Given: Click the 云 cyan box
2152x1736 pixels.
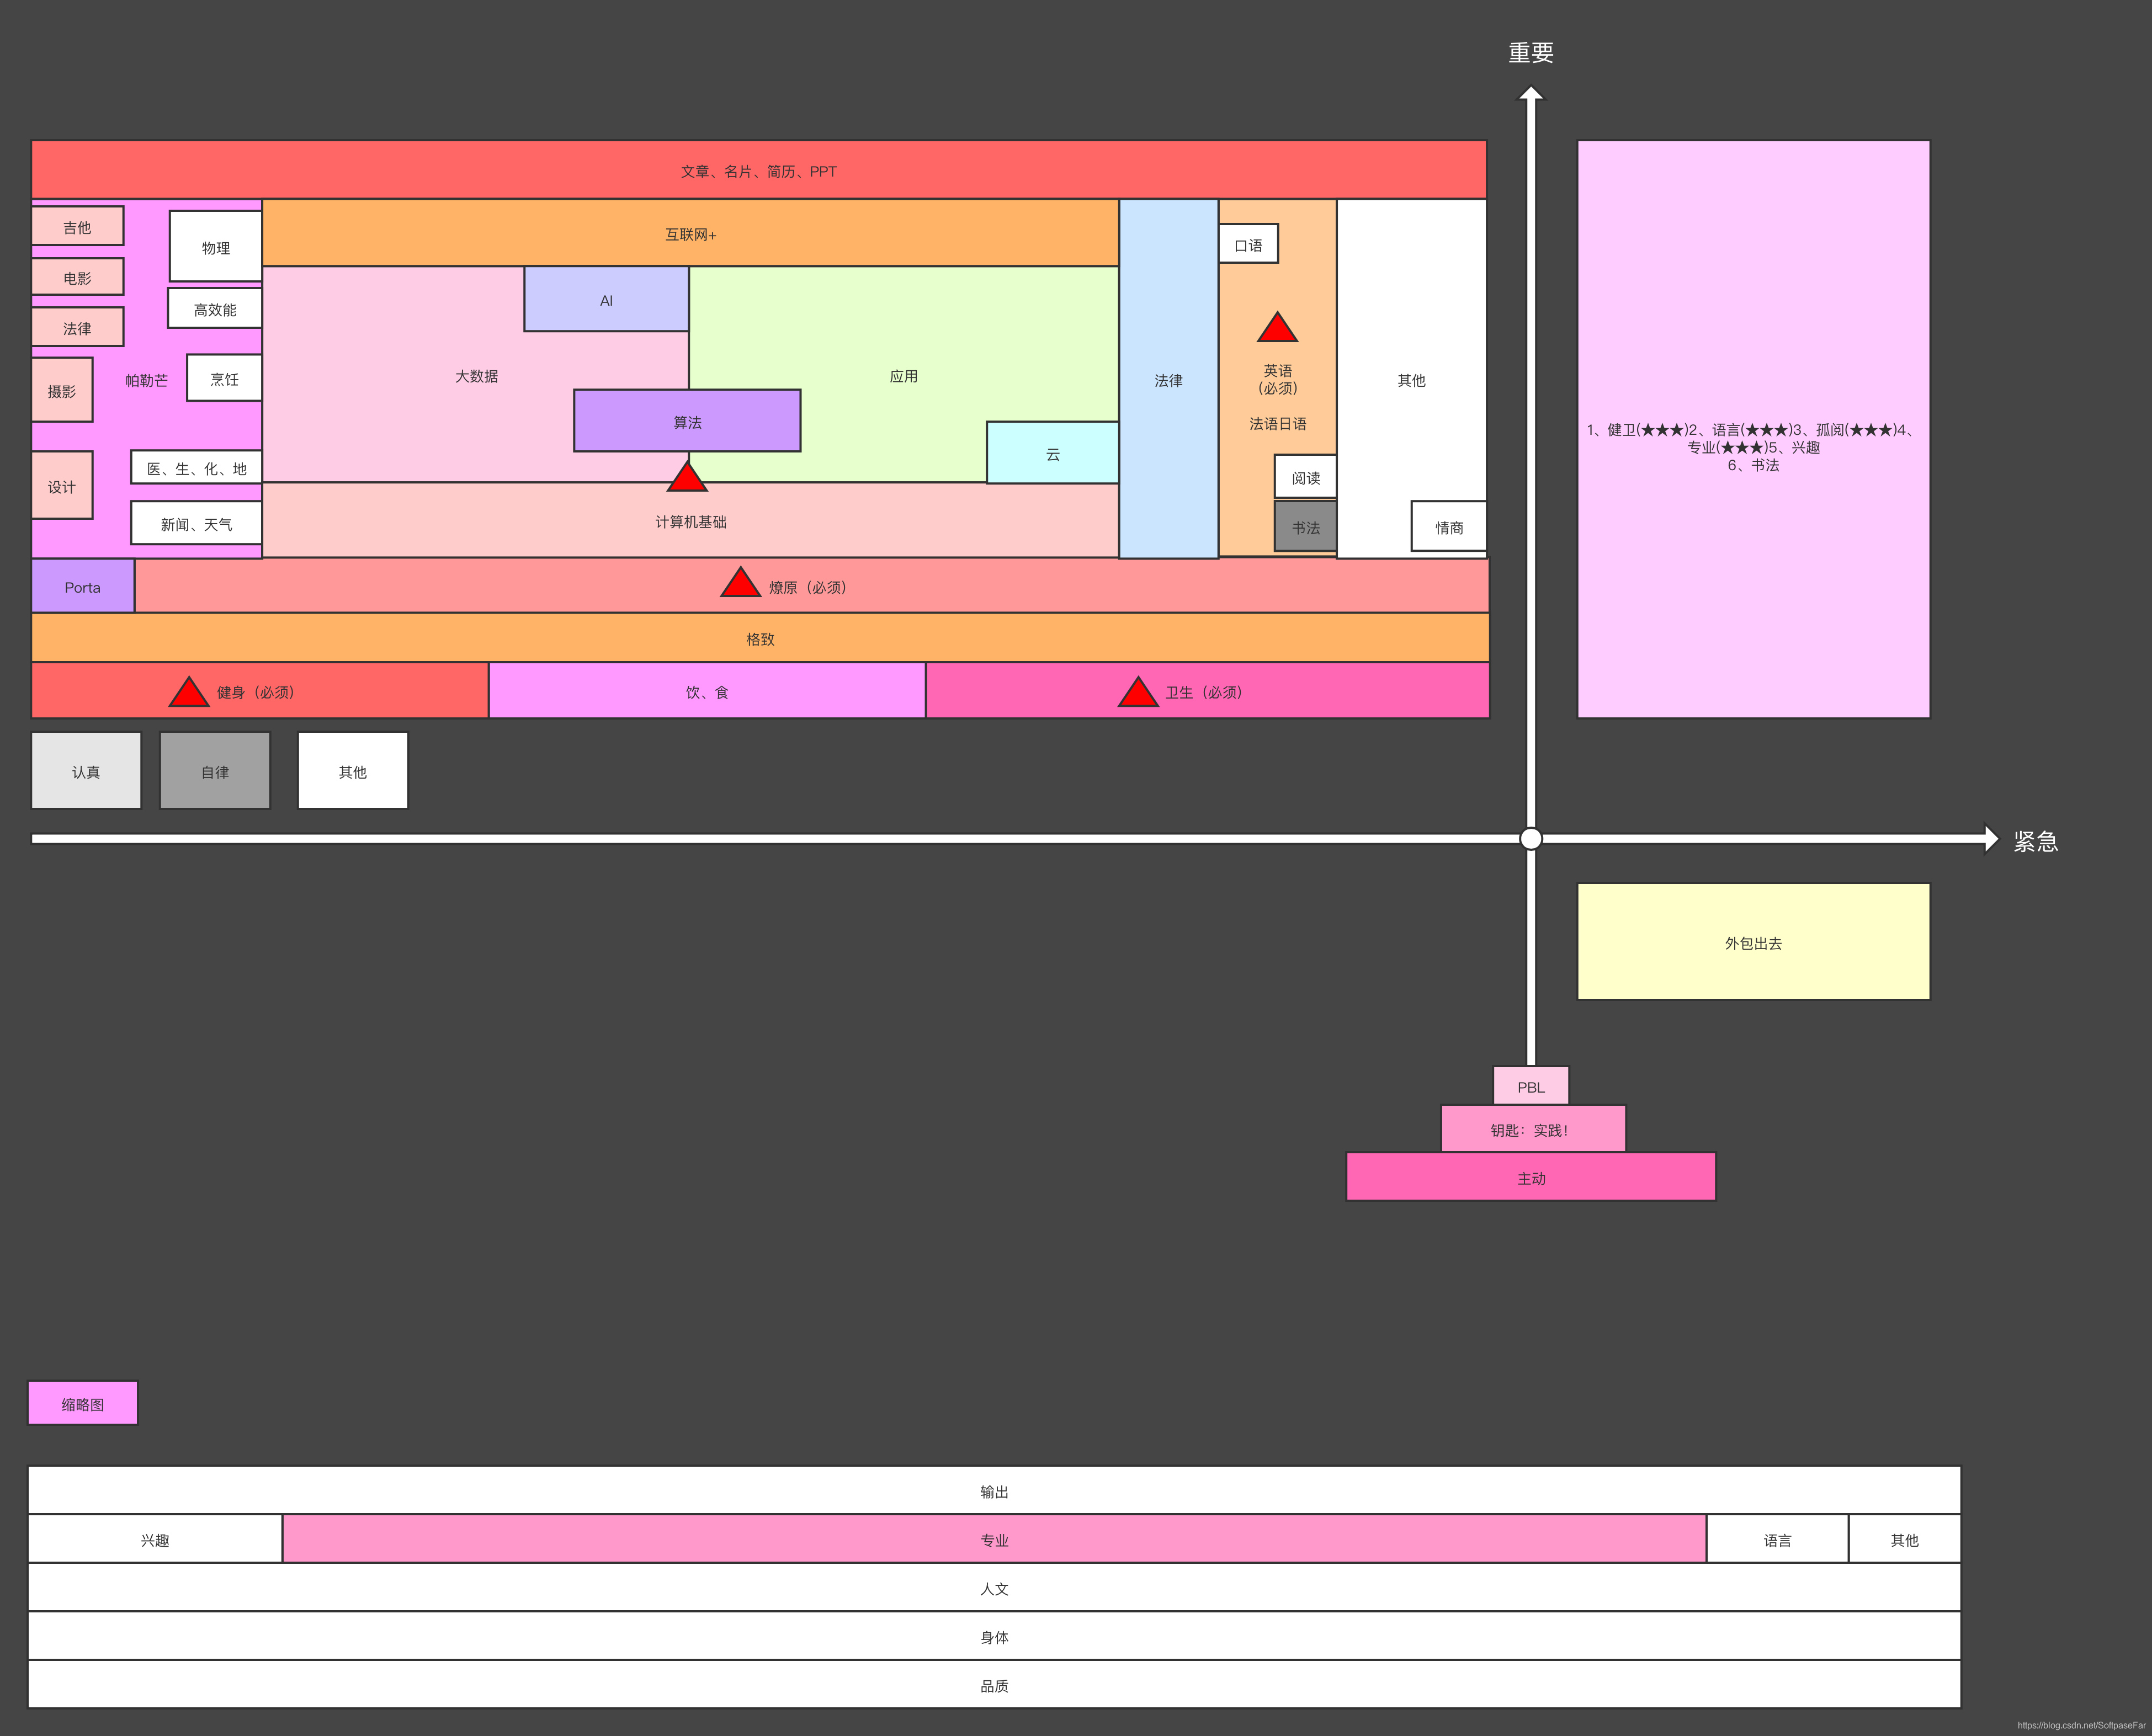Looking at the screenshot, I should click(x=1052, y=453).
